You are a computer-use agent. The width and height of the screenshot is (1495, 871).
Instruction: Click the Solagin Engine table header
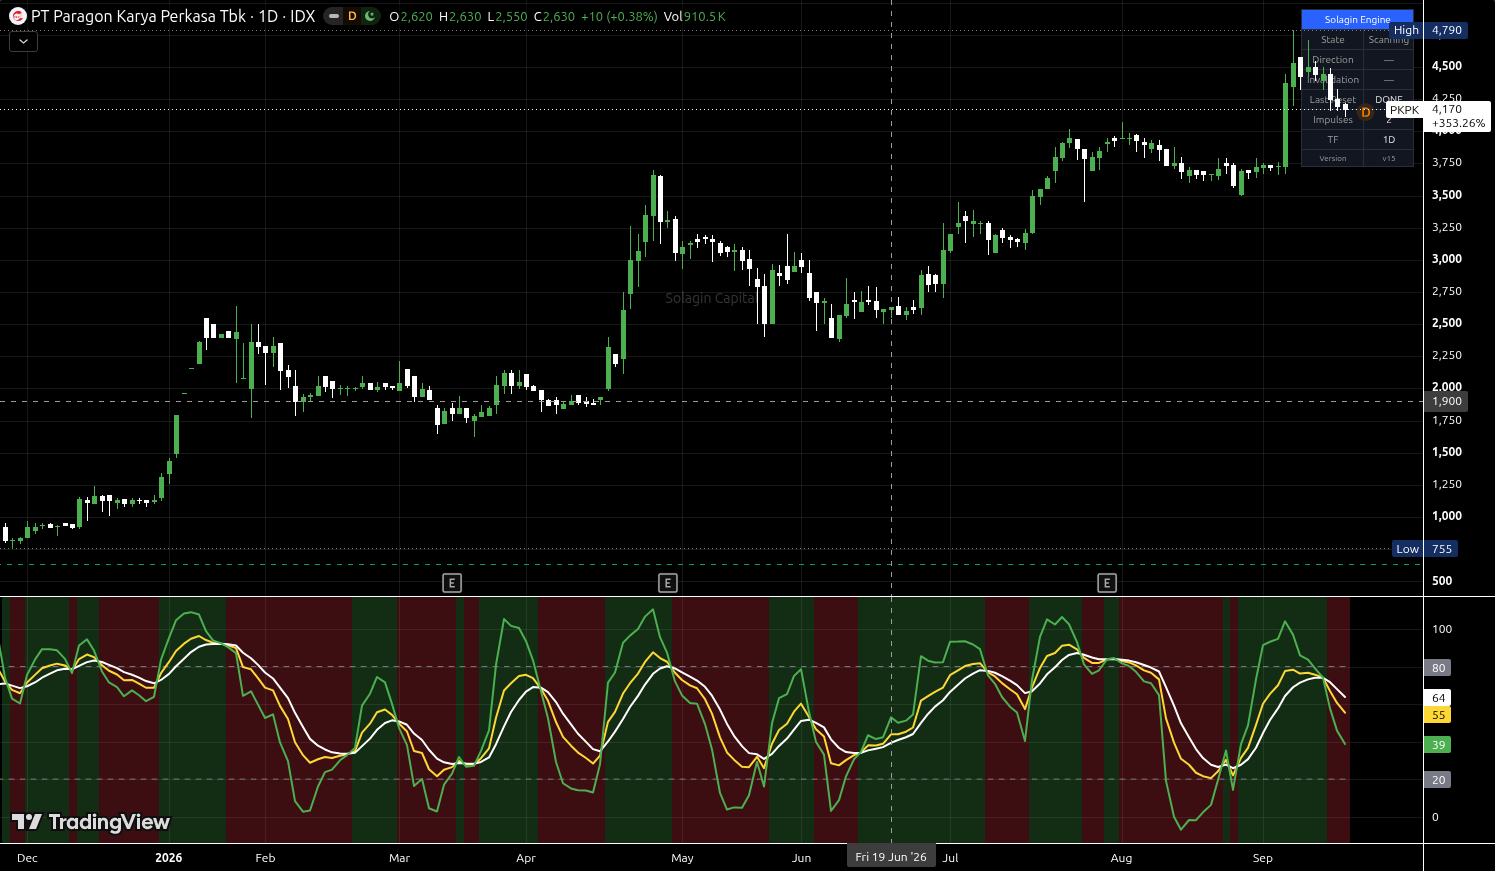1357,19
